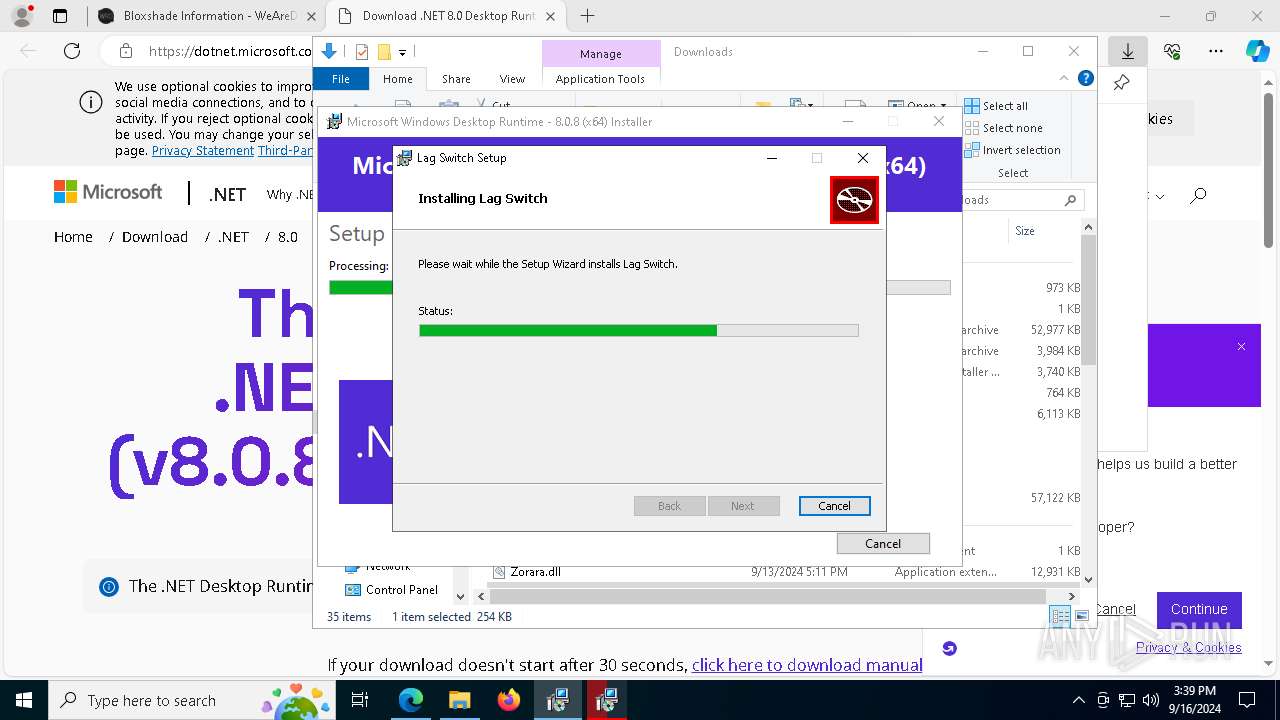Open the Edge Downloads toolbar icon

point(1127,51)
